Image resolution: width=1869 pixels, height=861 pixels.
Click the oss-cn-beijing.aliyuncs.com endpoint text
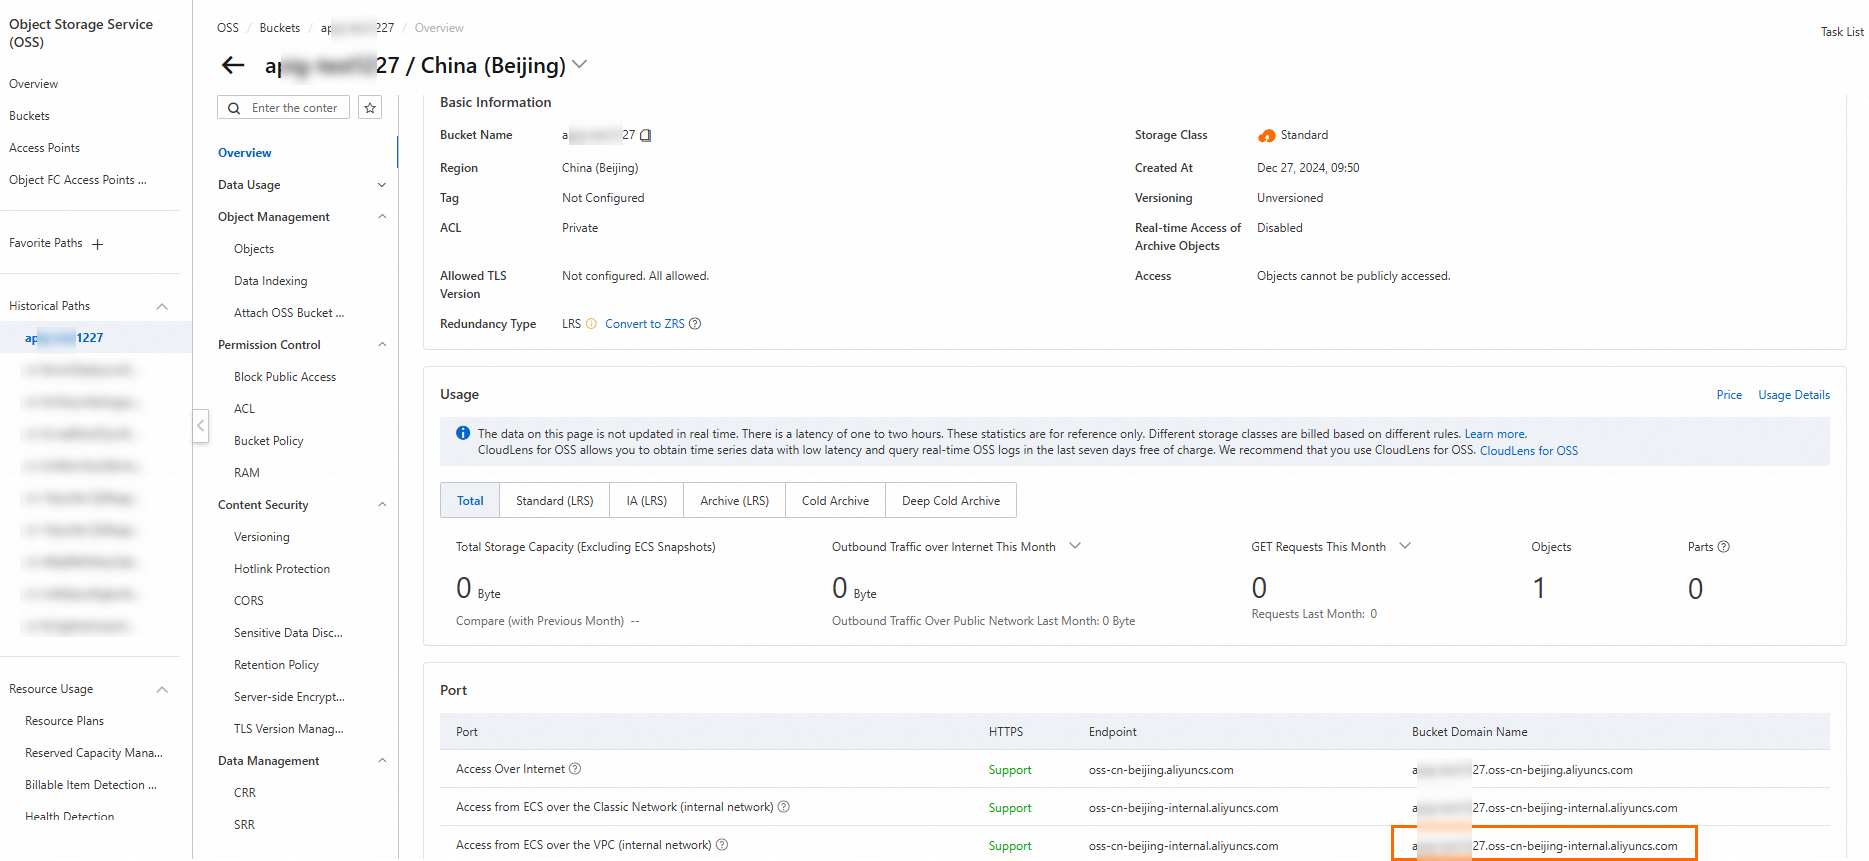[x=1161, y=770]
